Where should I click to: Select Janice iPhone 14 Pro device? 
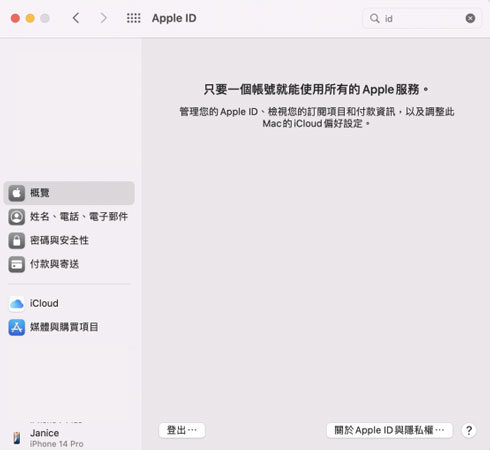(x=69, y=438)
